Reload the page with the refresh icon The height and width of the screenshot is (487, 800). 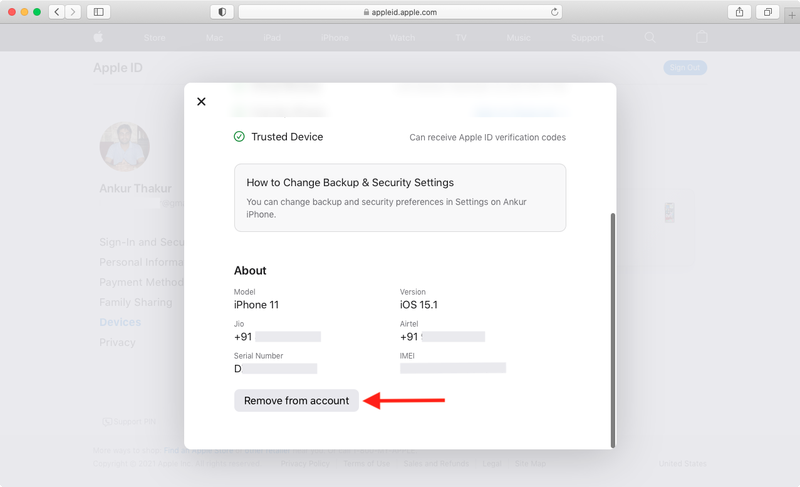tap(554, 12)
